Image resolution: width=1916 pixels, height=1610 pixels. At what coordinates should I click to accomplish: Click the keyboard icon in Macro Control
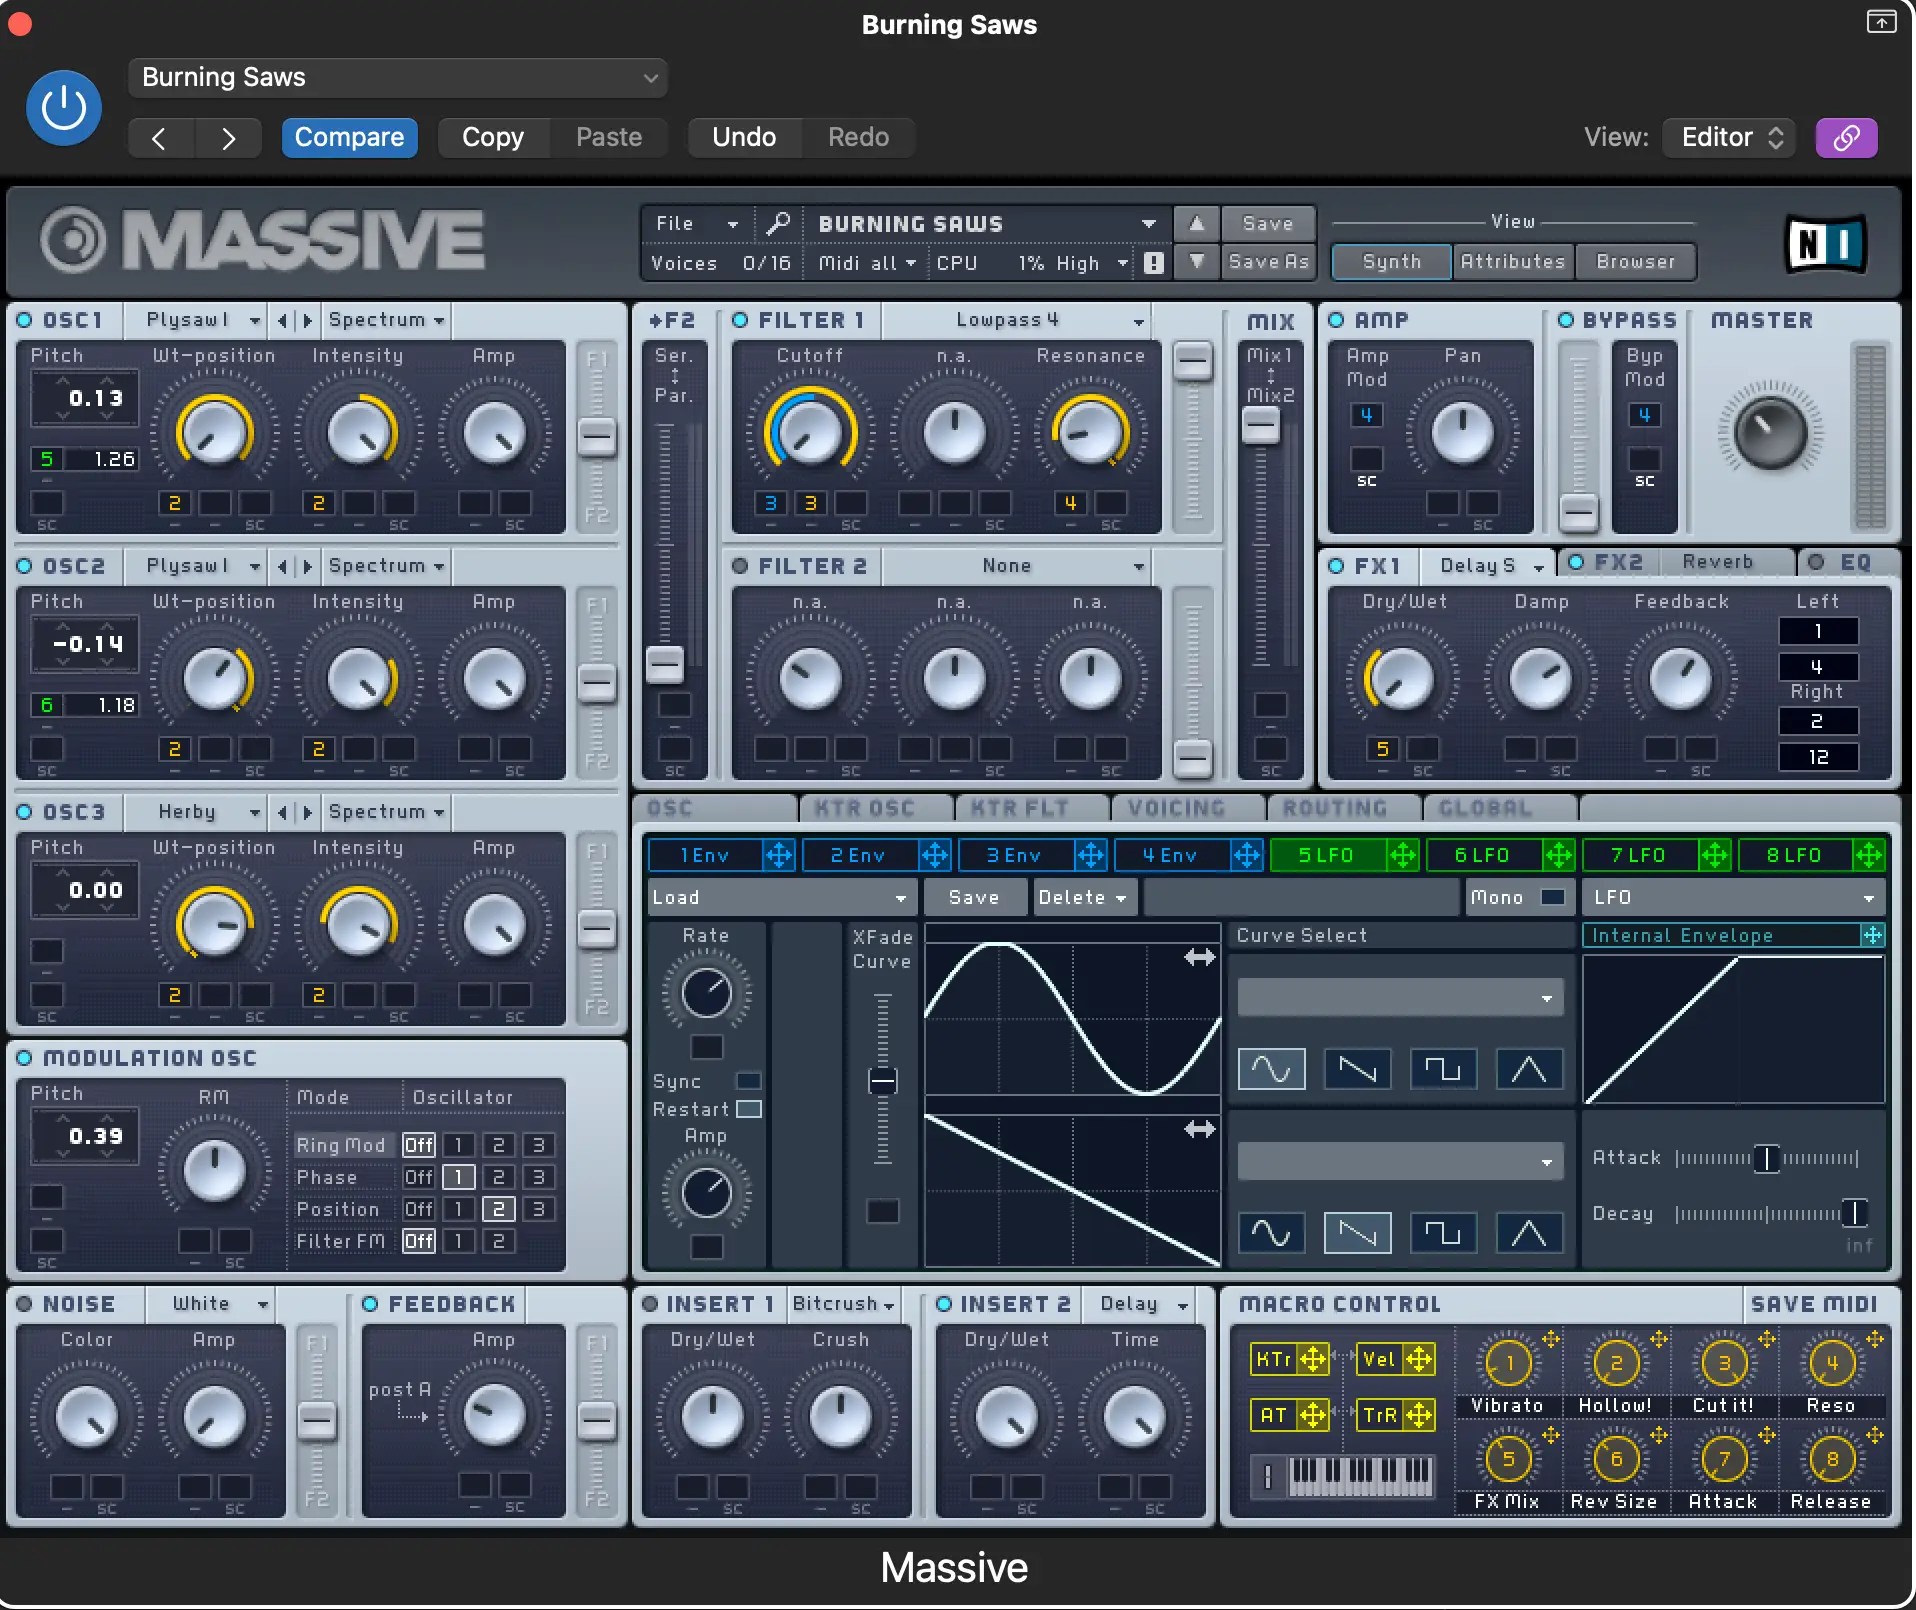point(1345,1476)
